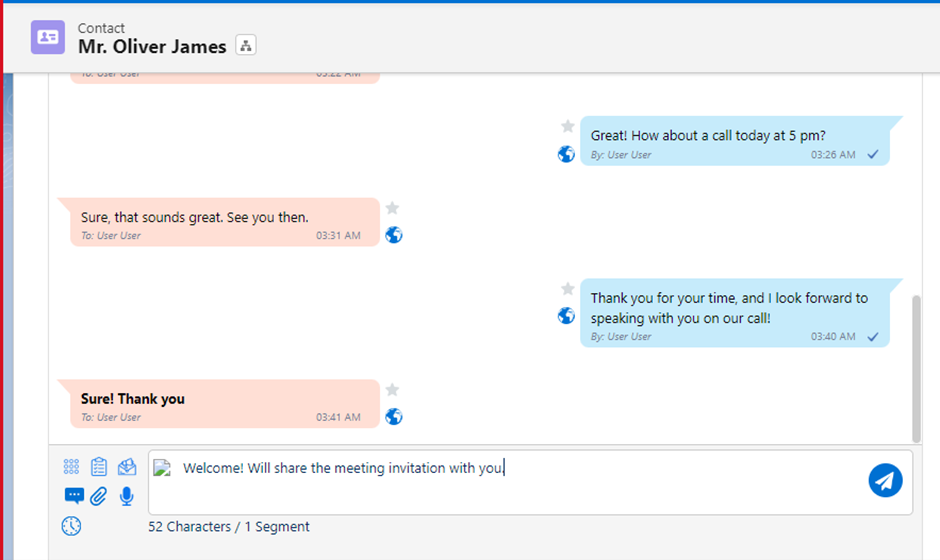Click the chat bubble message icon

click(74, 495)
